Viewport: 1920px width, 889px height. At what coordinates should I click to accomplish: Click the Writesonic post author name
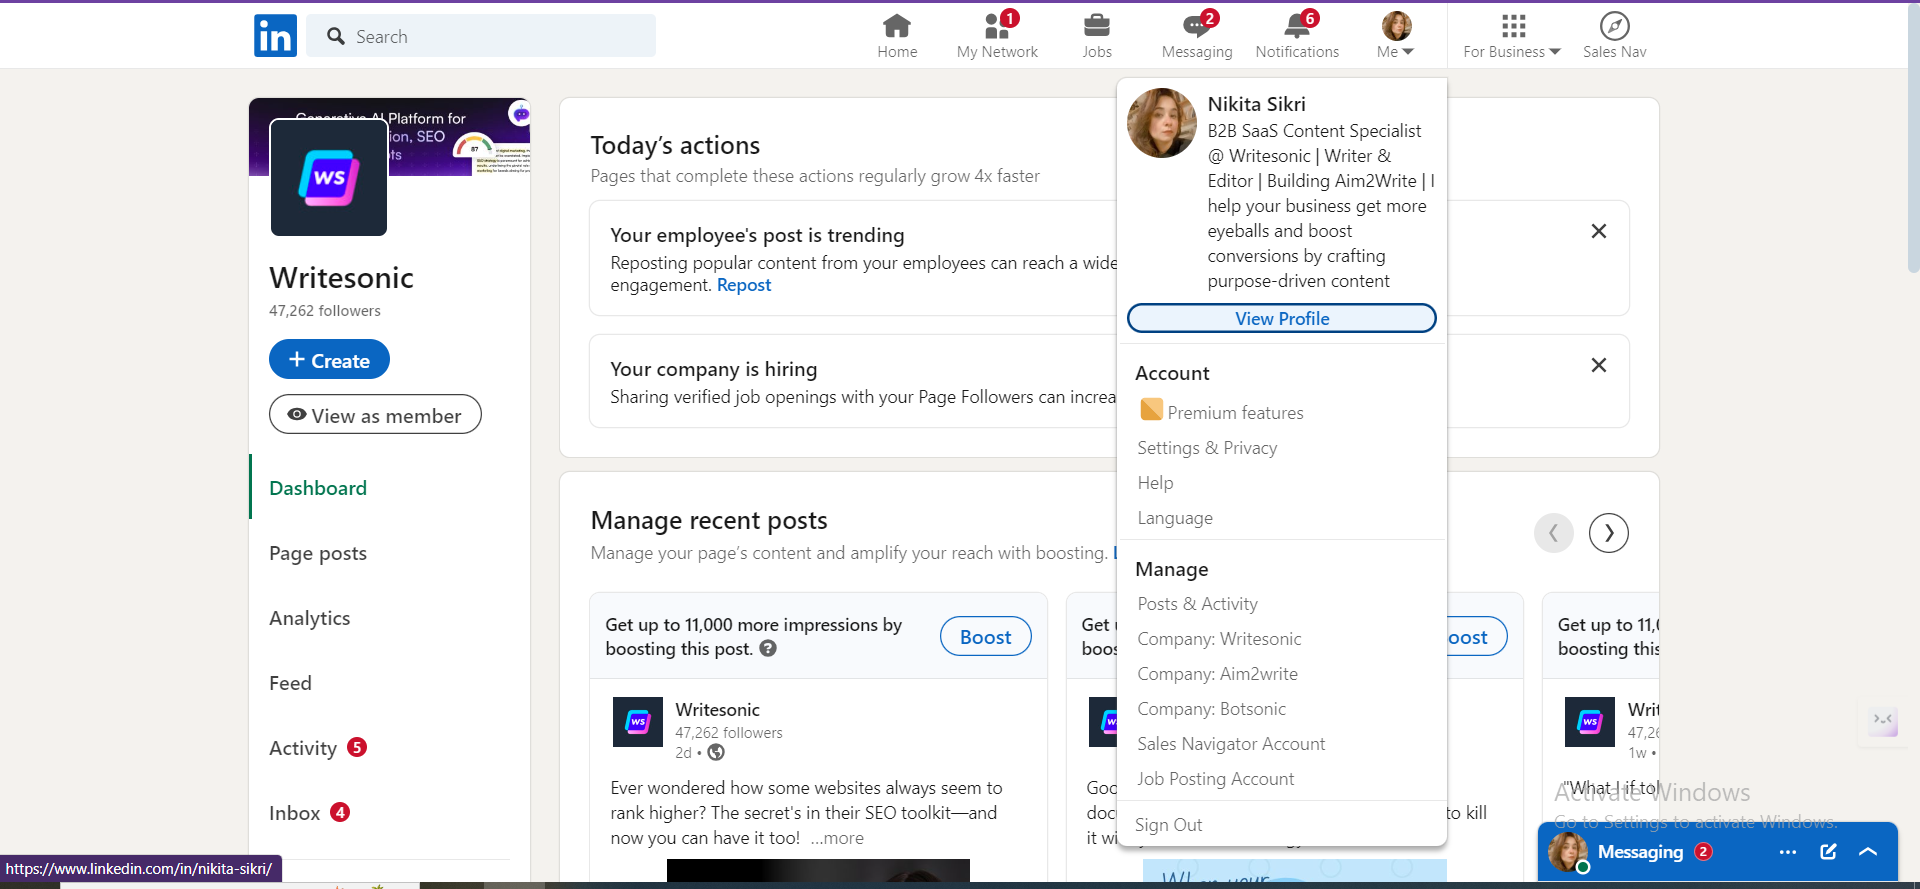coord(717,709)
